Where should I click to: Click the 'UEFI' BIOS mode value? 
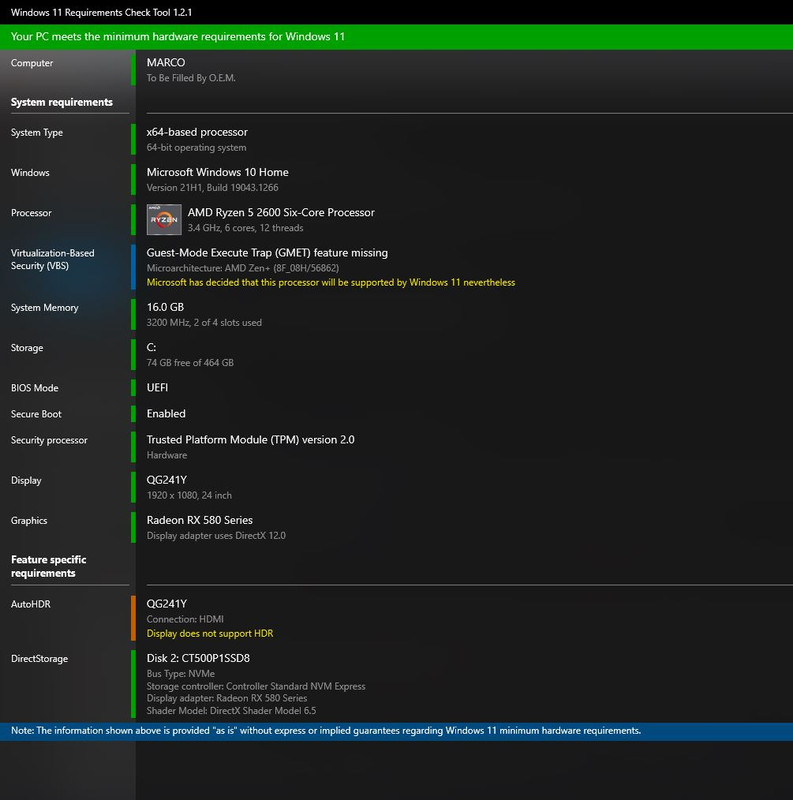157,388
